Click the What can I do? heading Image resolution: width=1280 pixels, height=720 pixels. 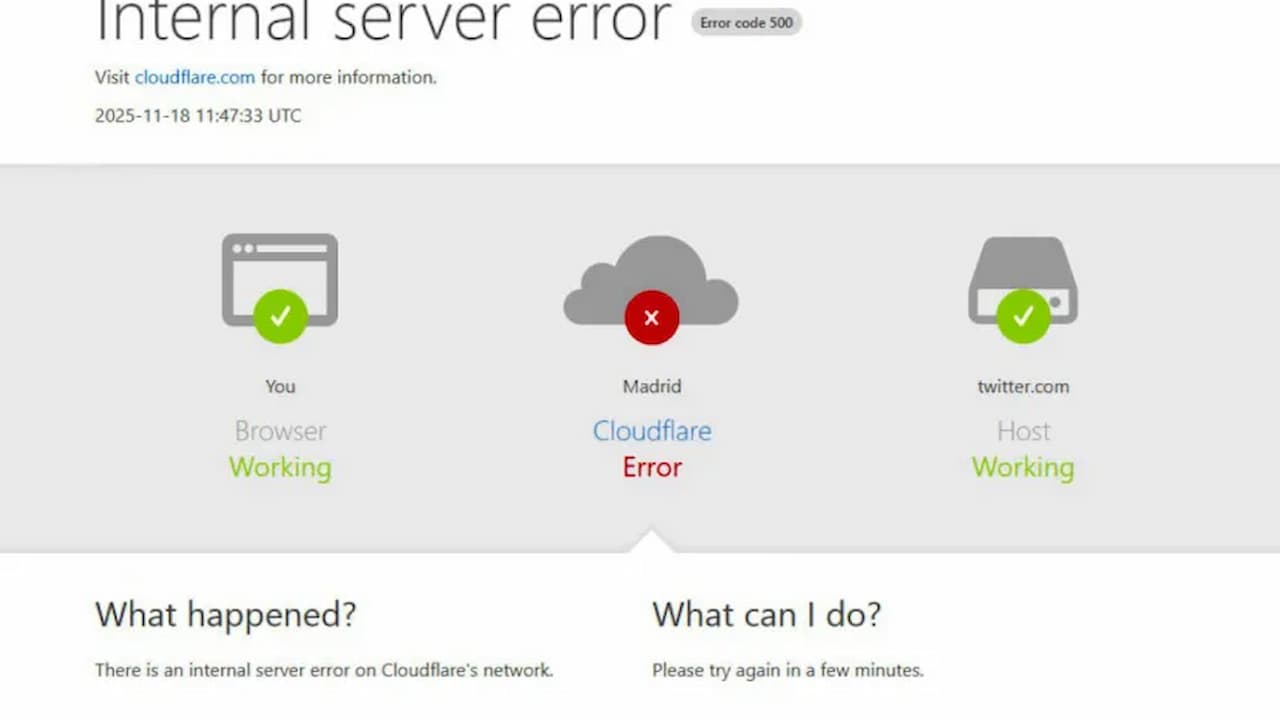coord(767,614)
